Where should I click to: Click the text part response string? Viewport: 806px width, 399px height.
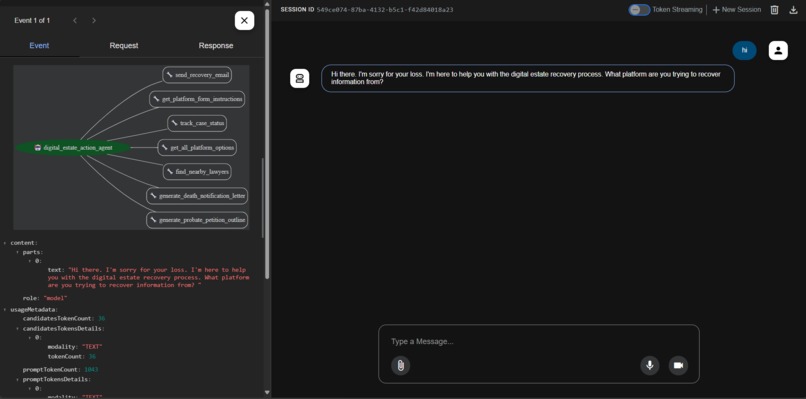[x=148, y=277]
